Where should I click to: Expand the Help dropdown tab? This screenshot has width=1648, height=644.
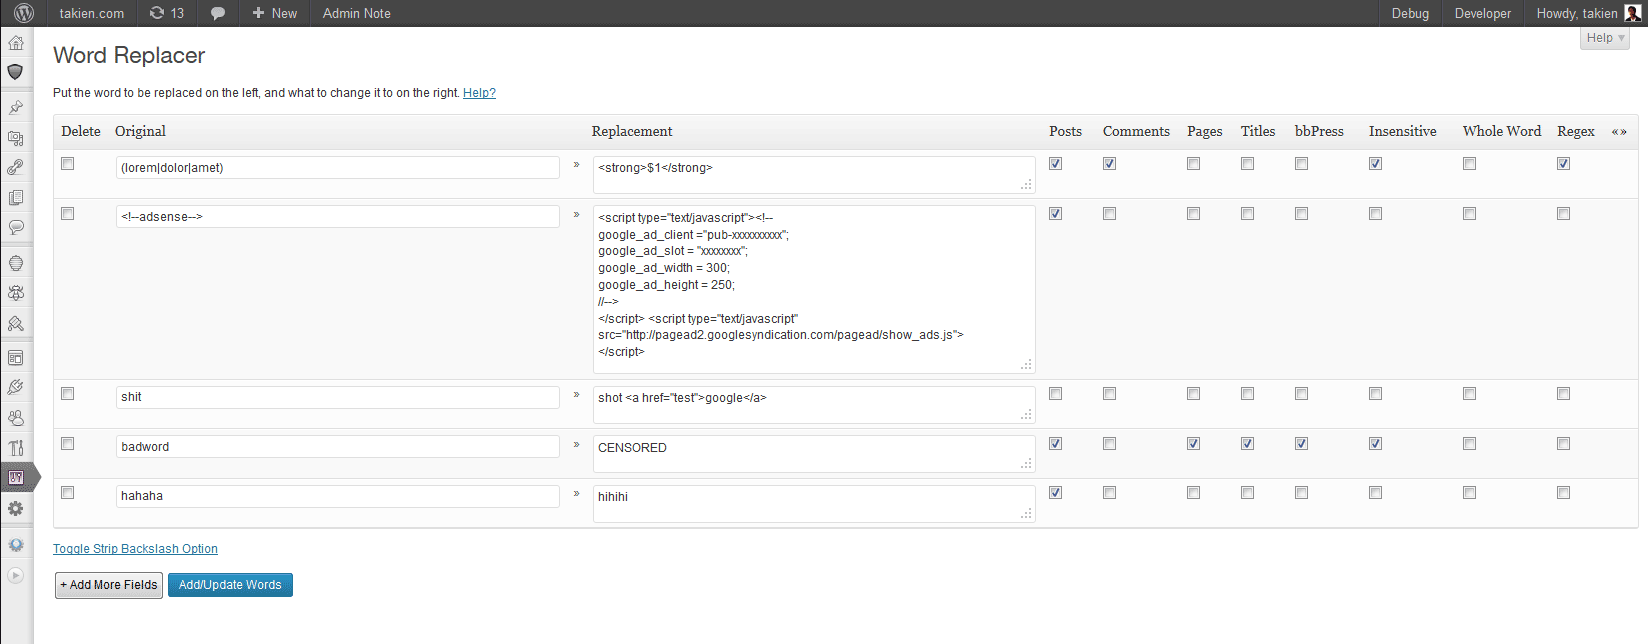tap(1605, 38)
